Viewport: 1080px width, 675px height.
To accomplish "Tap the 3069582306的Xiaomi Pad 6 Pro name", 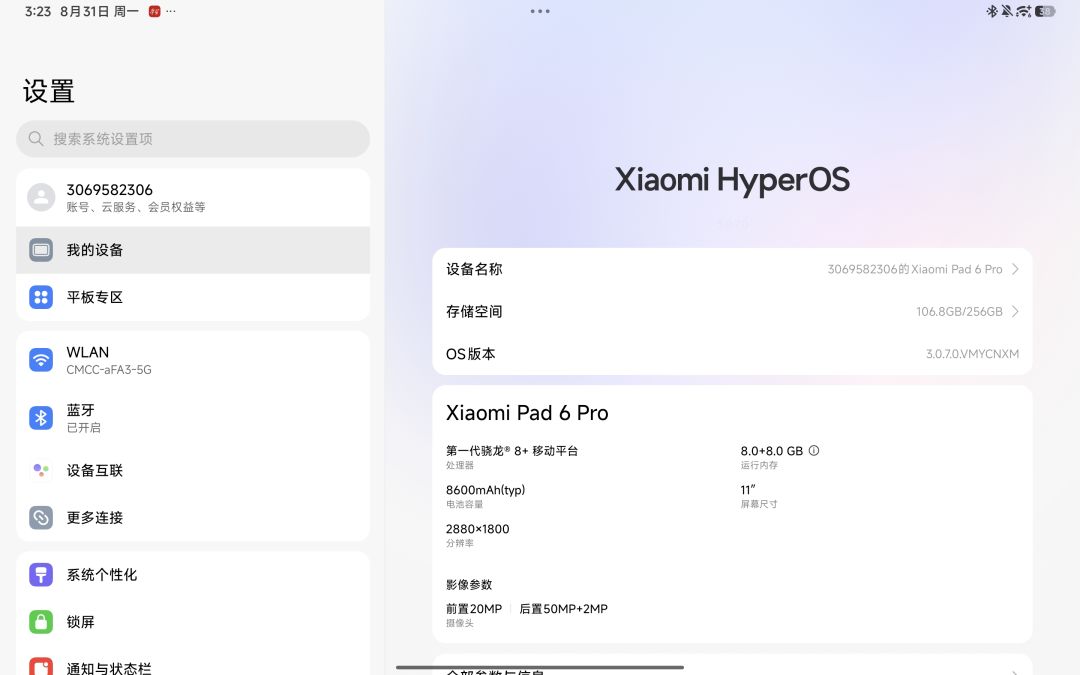I will click(x=915, y=269).
